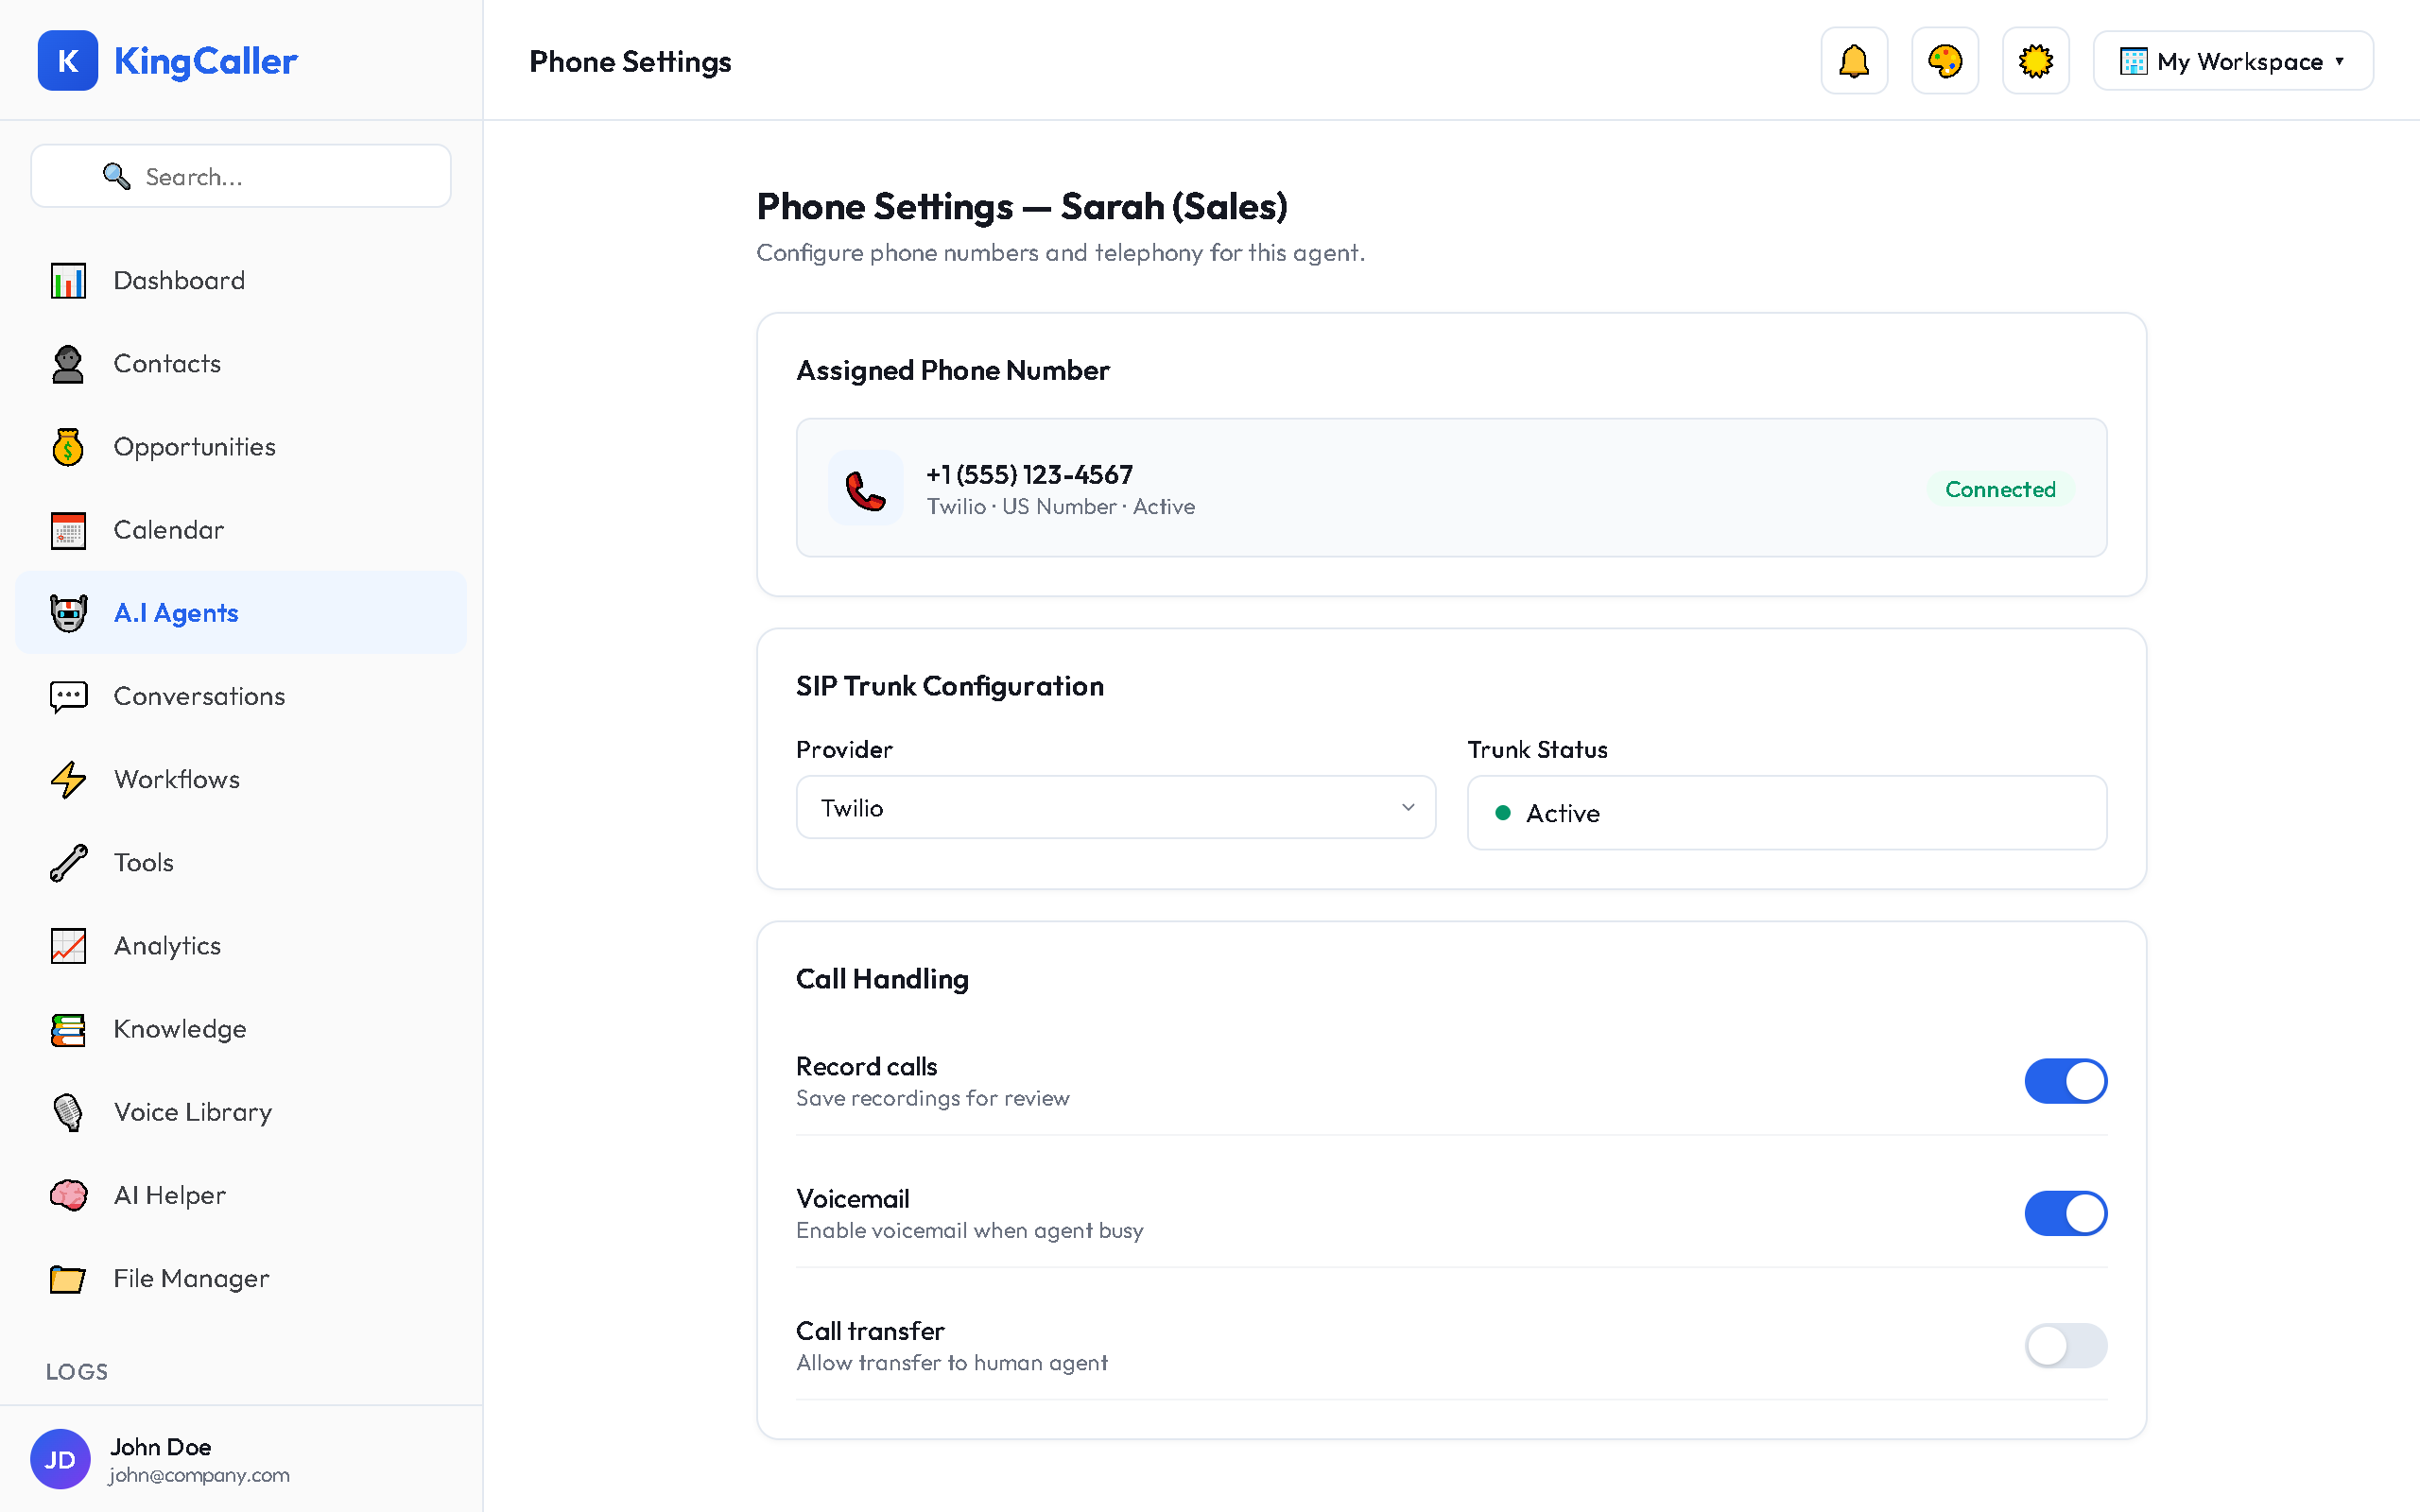Click inside the Search field
The width and height of the screenshot is (2420, 1512).
240,176
